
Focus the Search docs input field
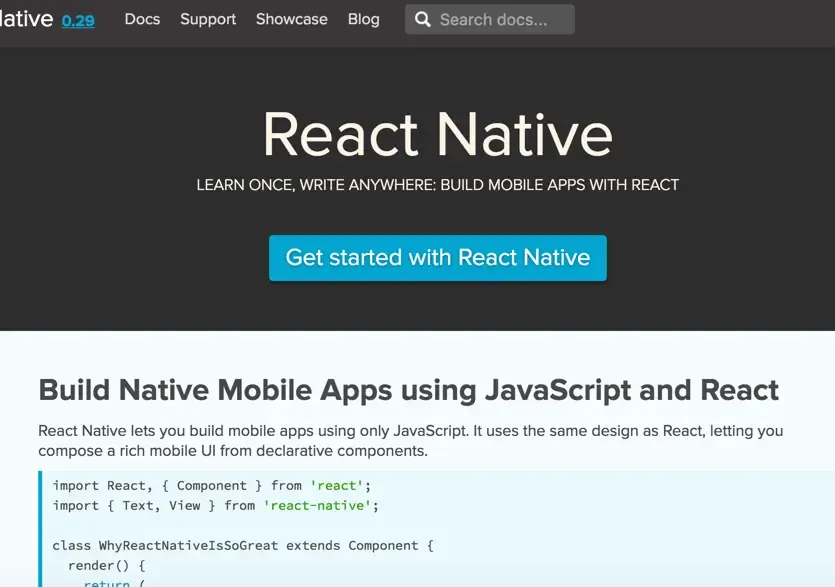tap(490, 19)
